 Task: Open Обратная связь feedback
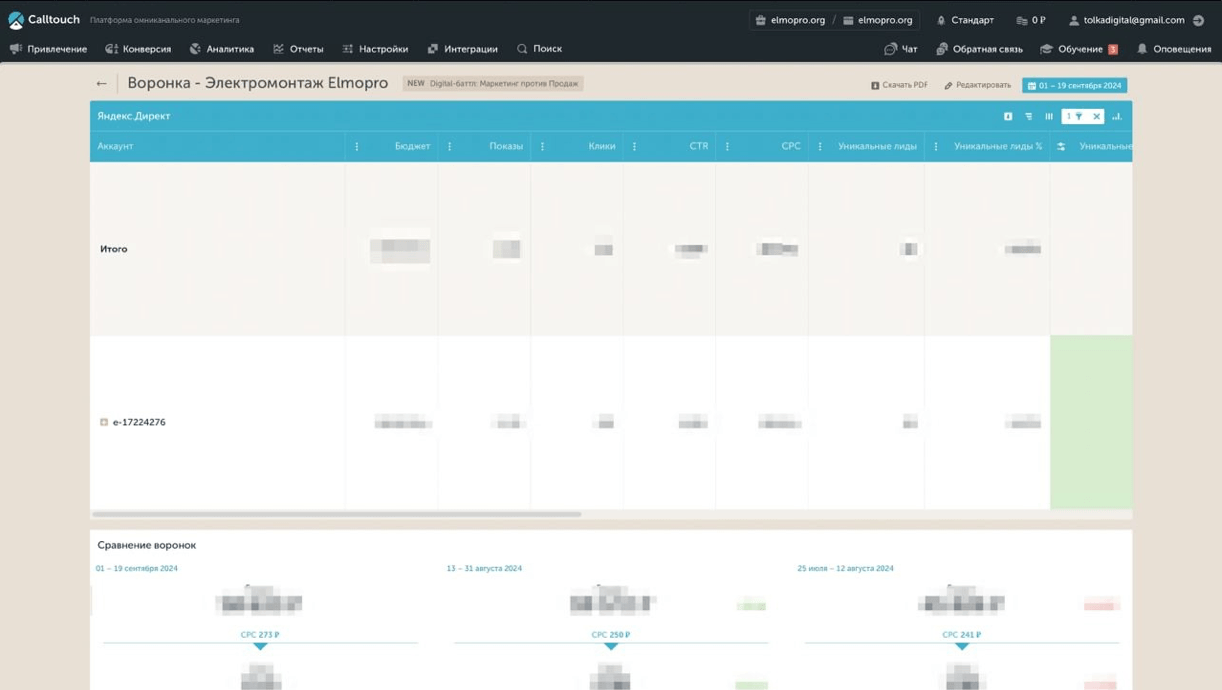point(979,49)
